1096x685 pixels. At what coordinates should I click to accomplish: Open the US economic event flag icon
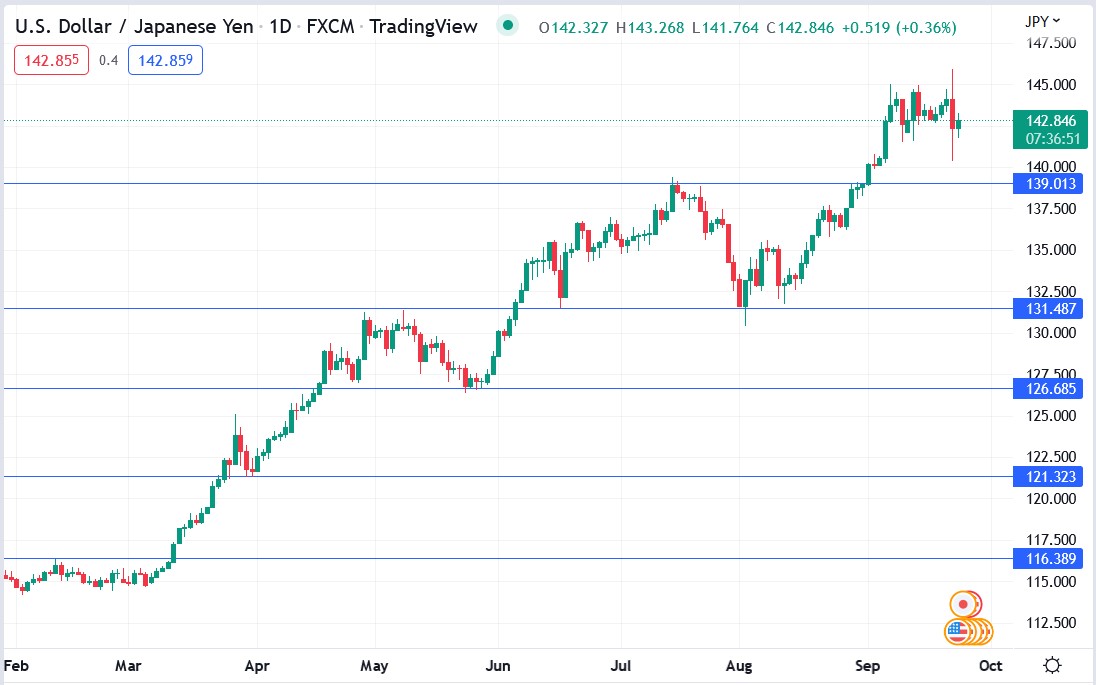pyautogui.click(x=958, y=632)
